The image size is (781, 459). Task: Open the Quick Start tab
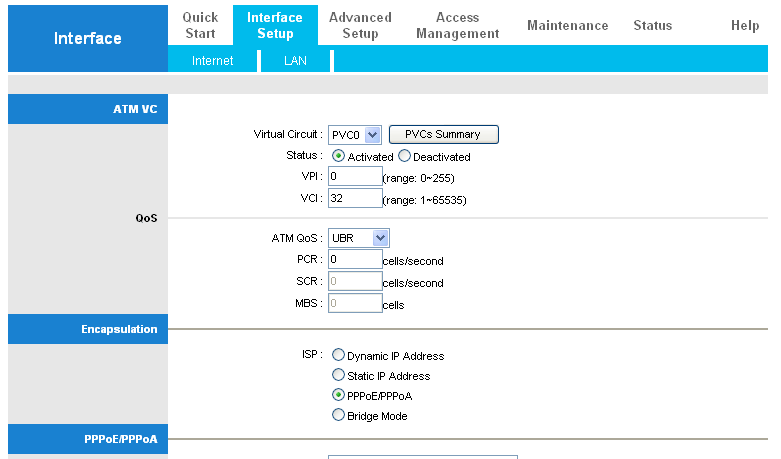point(200,25)
